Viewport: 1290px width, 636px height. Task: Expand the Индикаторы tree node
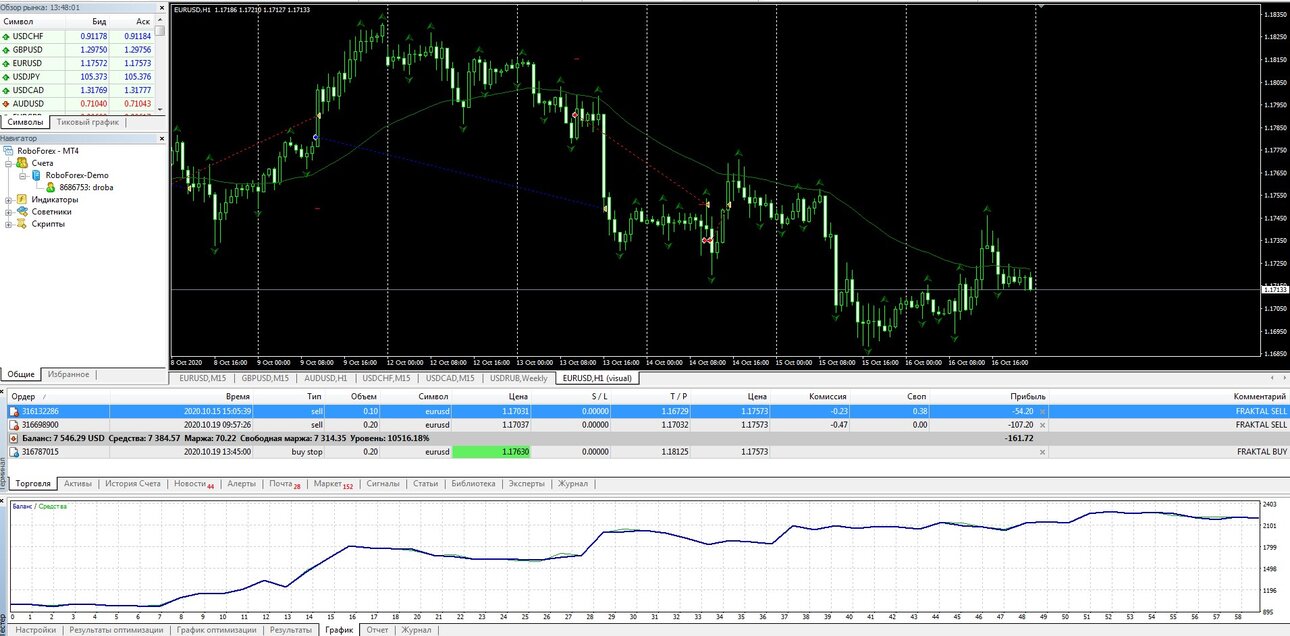8,199
